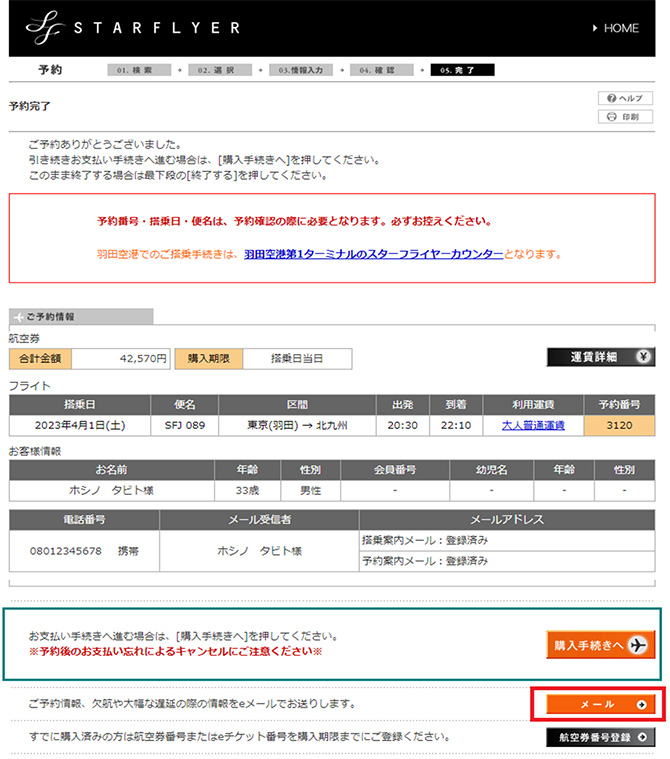This screenshot has height=759, width=670.
Task: Select step 01 検索 in progress bar
Action: (x=140, y=71)
